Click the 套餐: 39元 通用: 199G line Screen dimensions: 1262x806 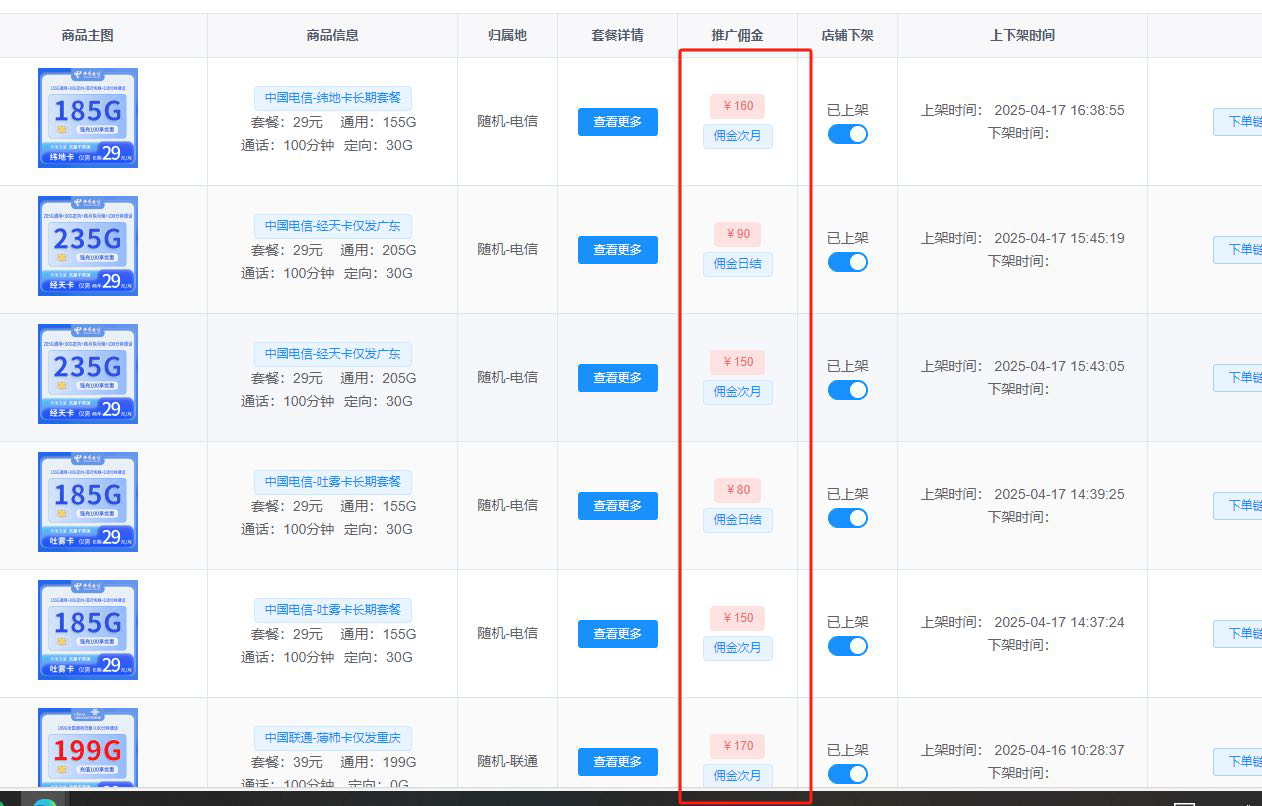[333, 763]
